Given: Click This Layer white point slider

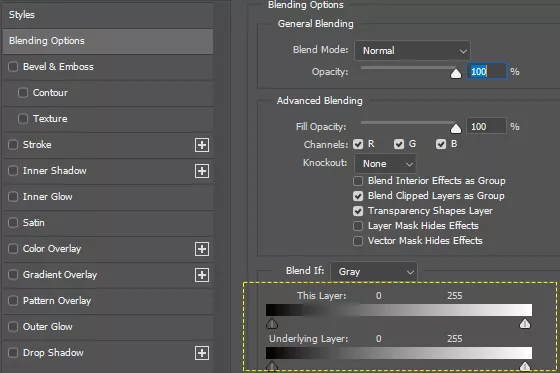Looking at the screenshot, I should [525, 324].
